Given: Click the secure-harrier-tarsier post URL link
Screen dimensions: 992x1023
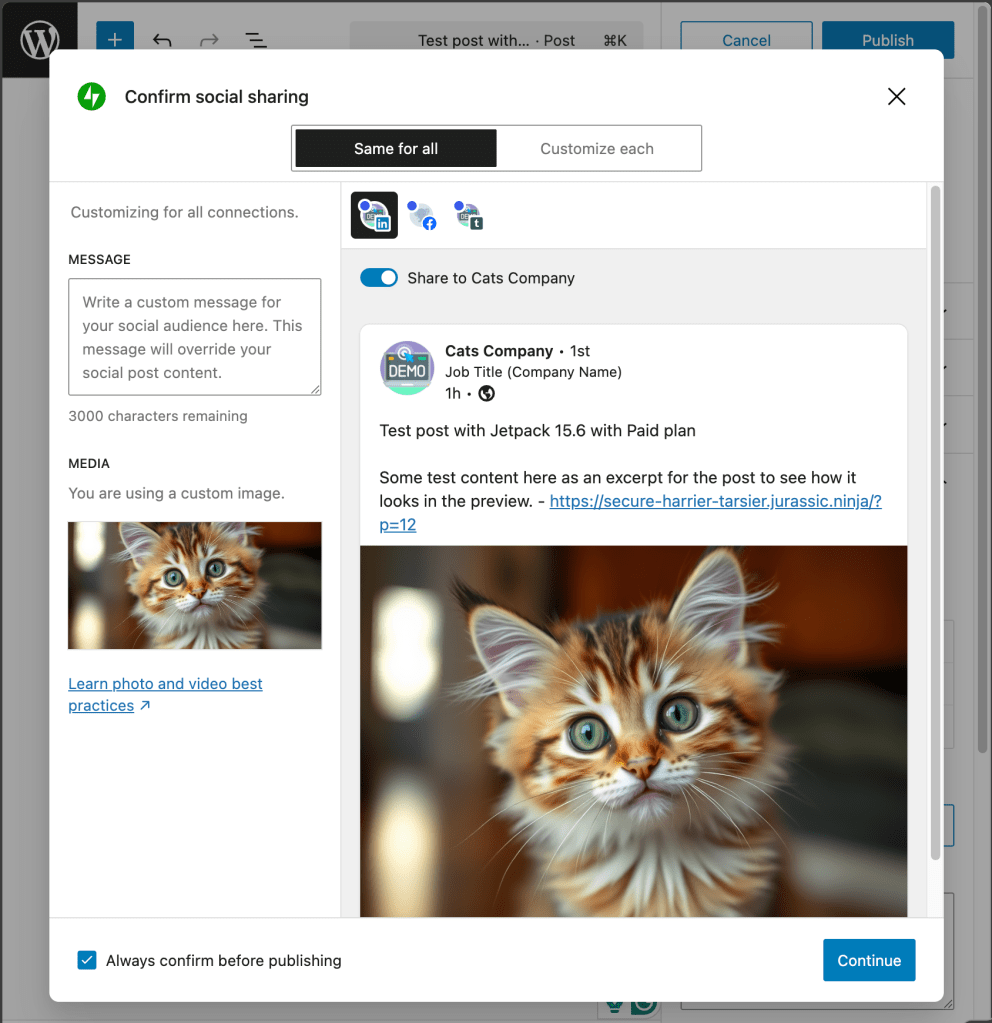Looking at the screenshot, I should point(715,501).
